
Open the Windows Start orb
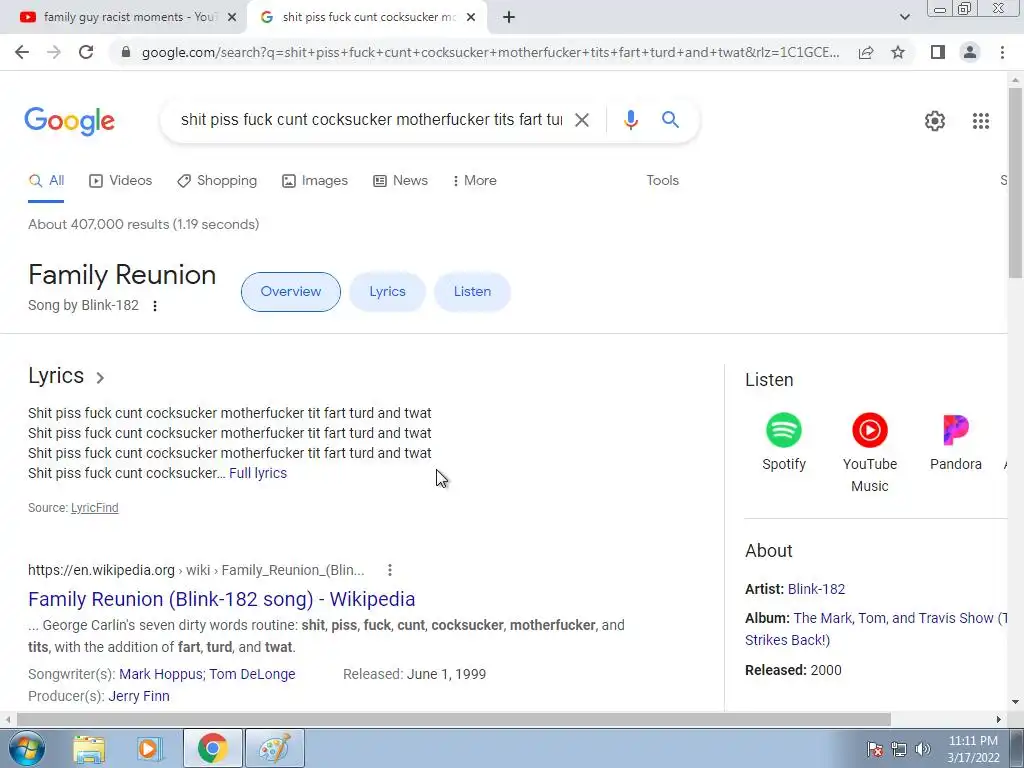point(26,748)
